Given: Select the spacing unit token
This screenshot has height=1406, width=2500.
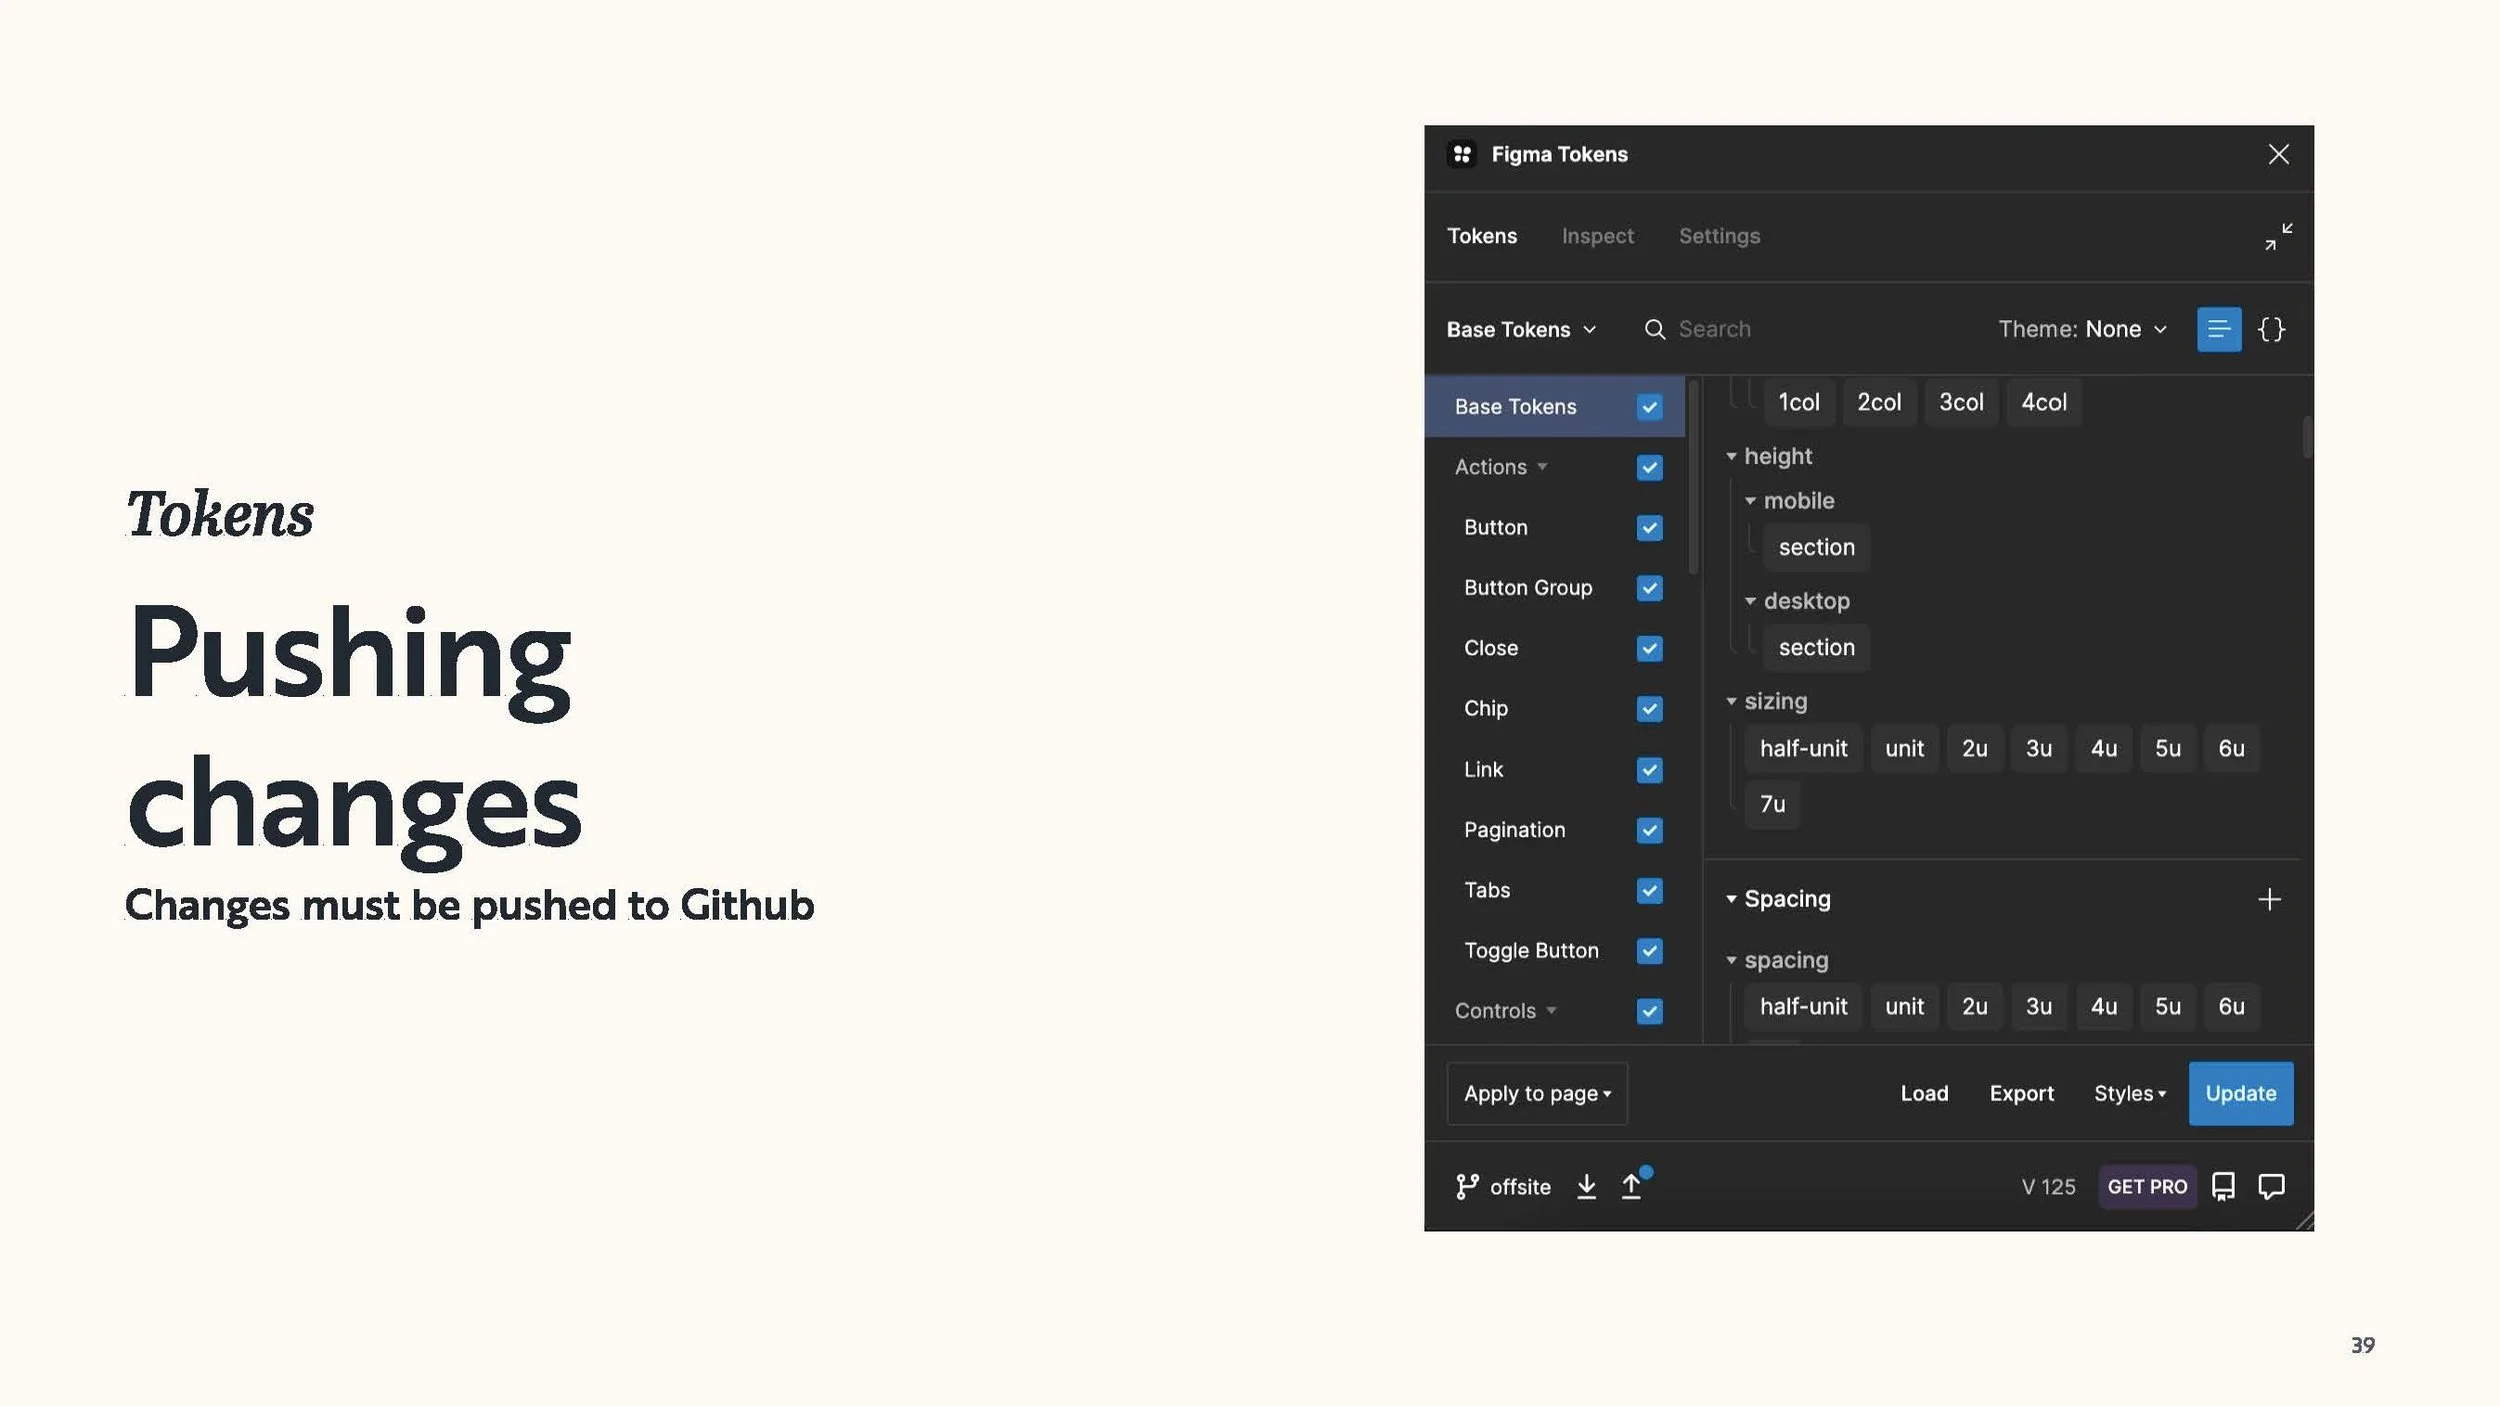Looking at the screenshot, I should [x=1904, y=1006].
